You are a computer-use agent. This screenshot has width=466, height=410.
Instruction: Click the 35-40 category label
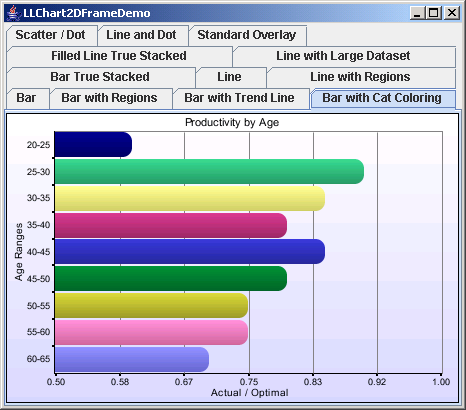click(38, 225)
